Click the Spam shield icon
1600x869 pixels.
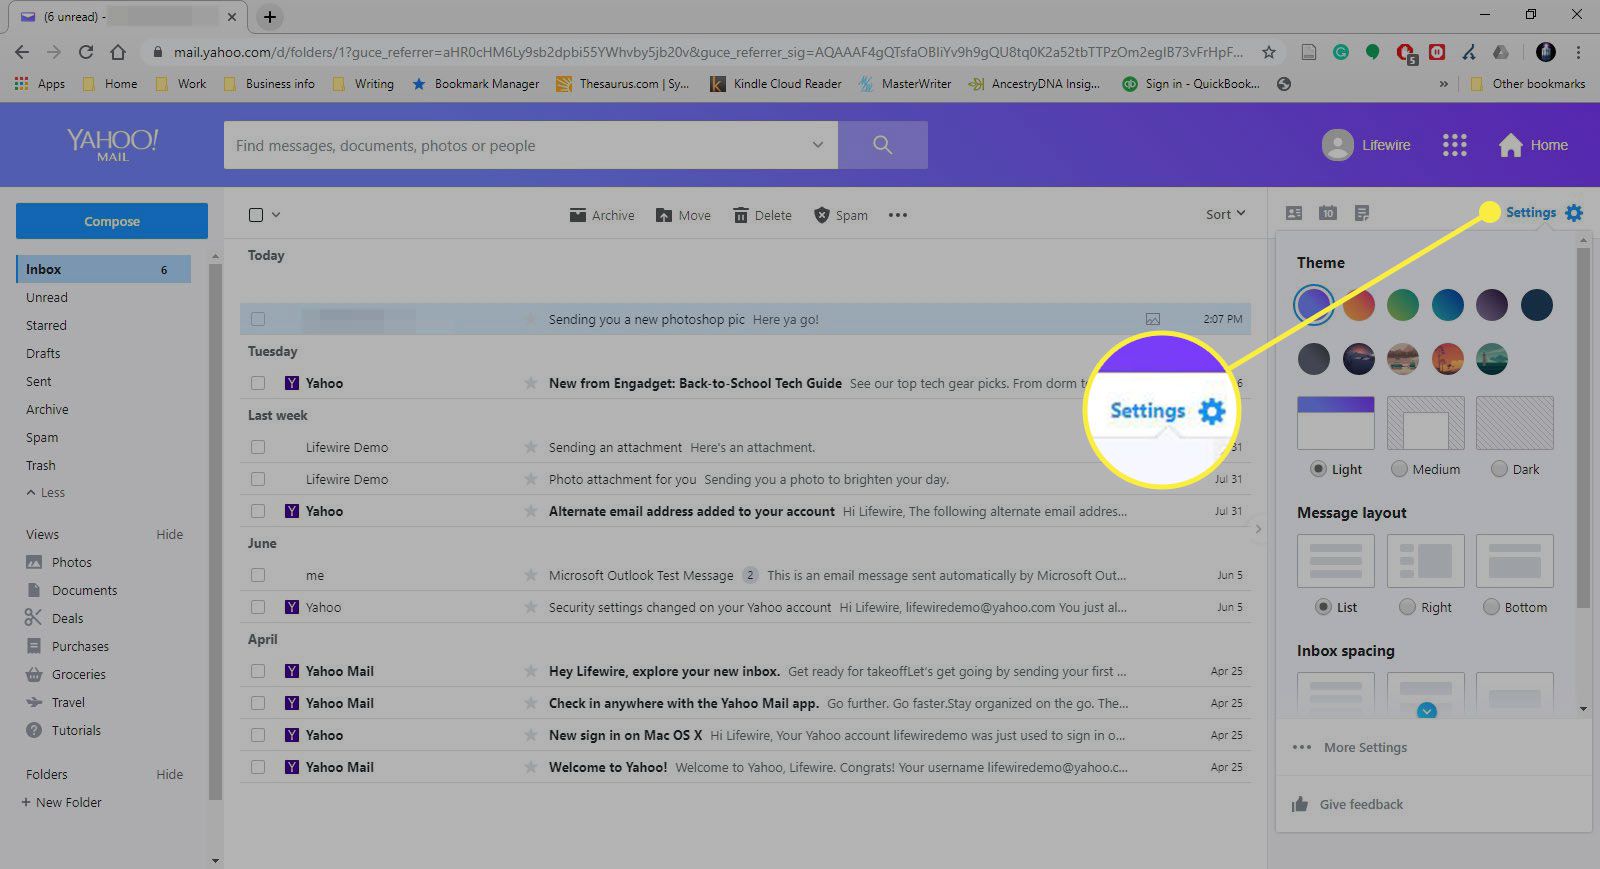point(822,215)
